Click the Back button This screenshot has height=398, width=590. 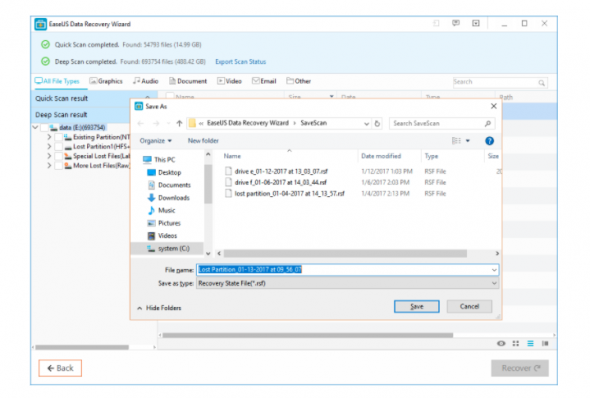click(60, 368)
